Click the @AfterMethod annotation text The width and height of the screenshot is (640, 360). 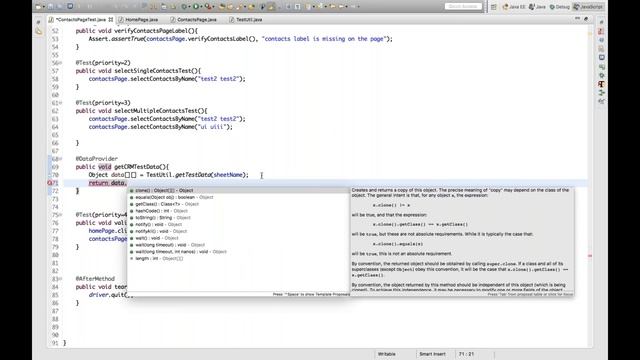(95, 279)
